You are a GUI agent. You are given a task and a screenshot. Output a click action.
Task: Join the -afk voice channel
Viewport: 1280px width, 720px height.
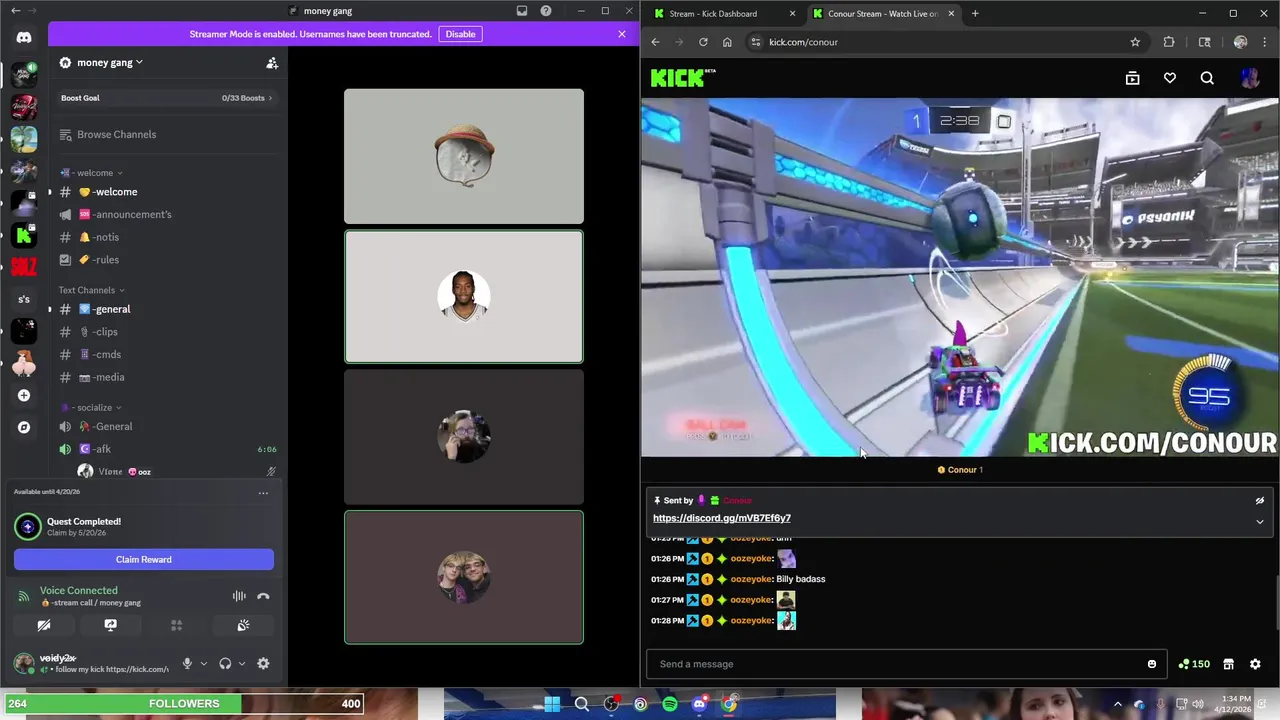click(167, 449)
